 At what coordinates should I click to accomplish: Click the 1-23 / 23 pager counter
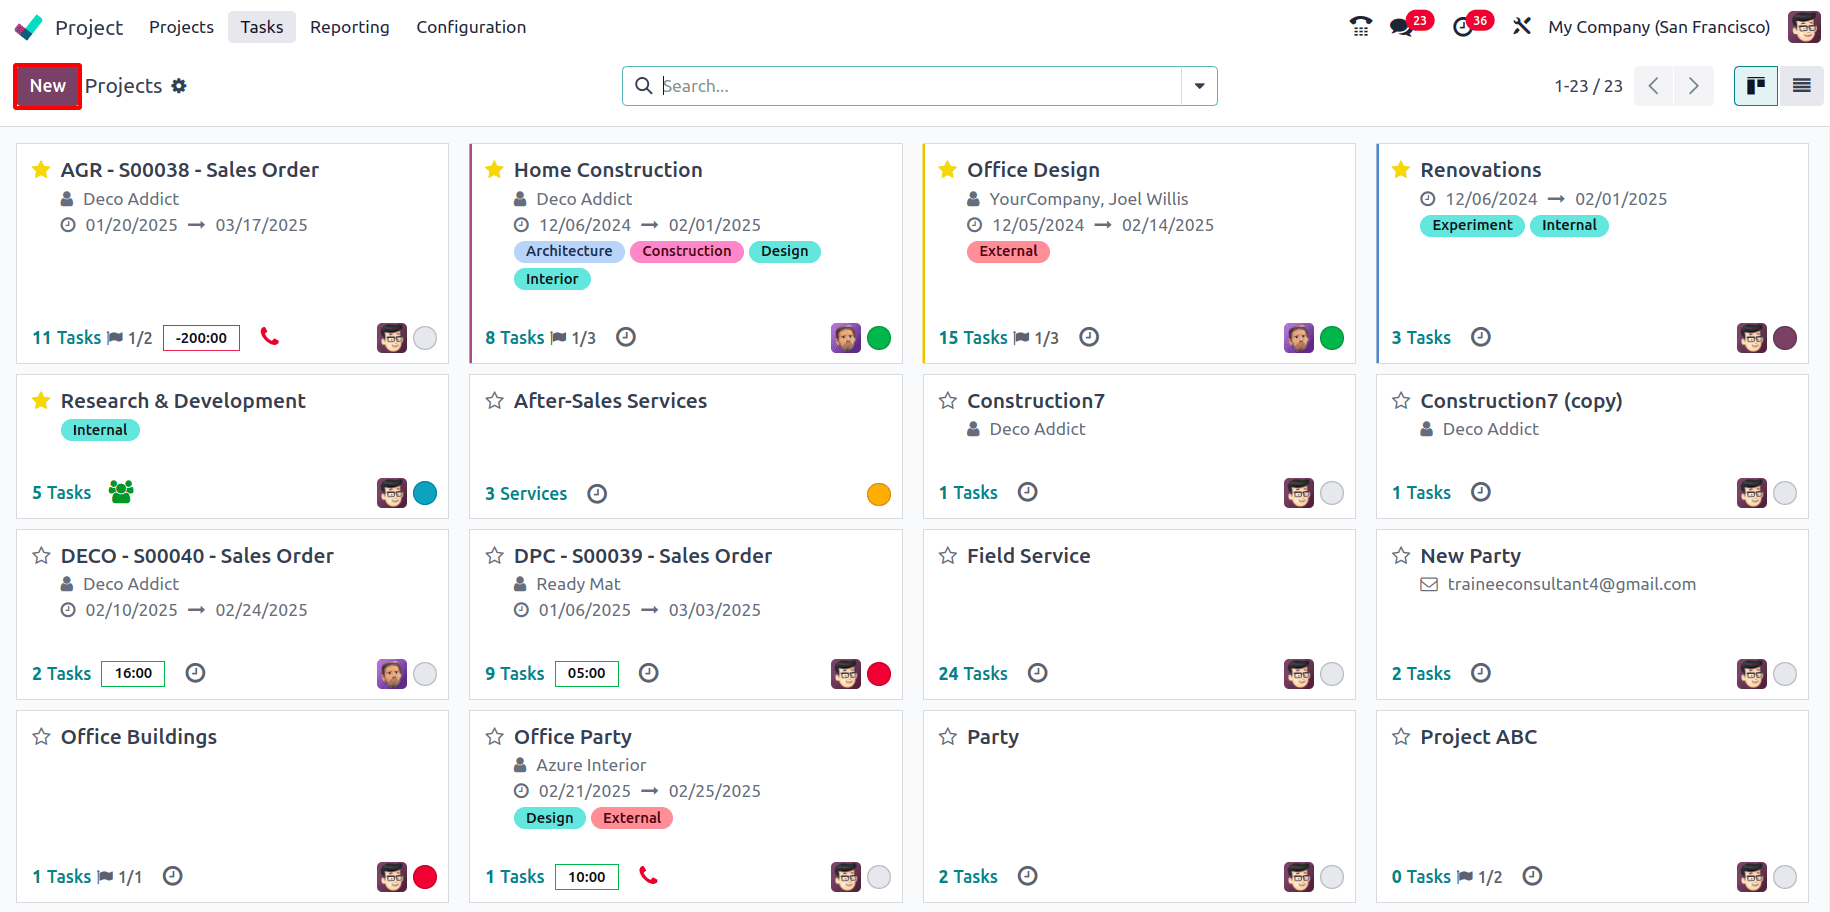tap(1588, 86)
